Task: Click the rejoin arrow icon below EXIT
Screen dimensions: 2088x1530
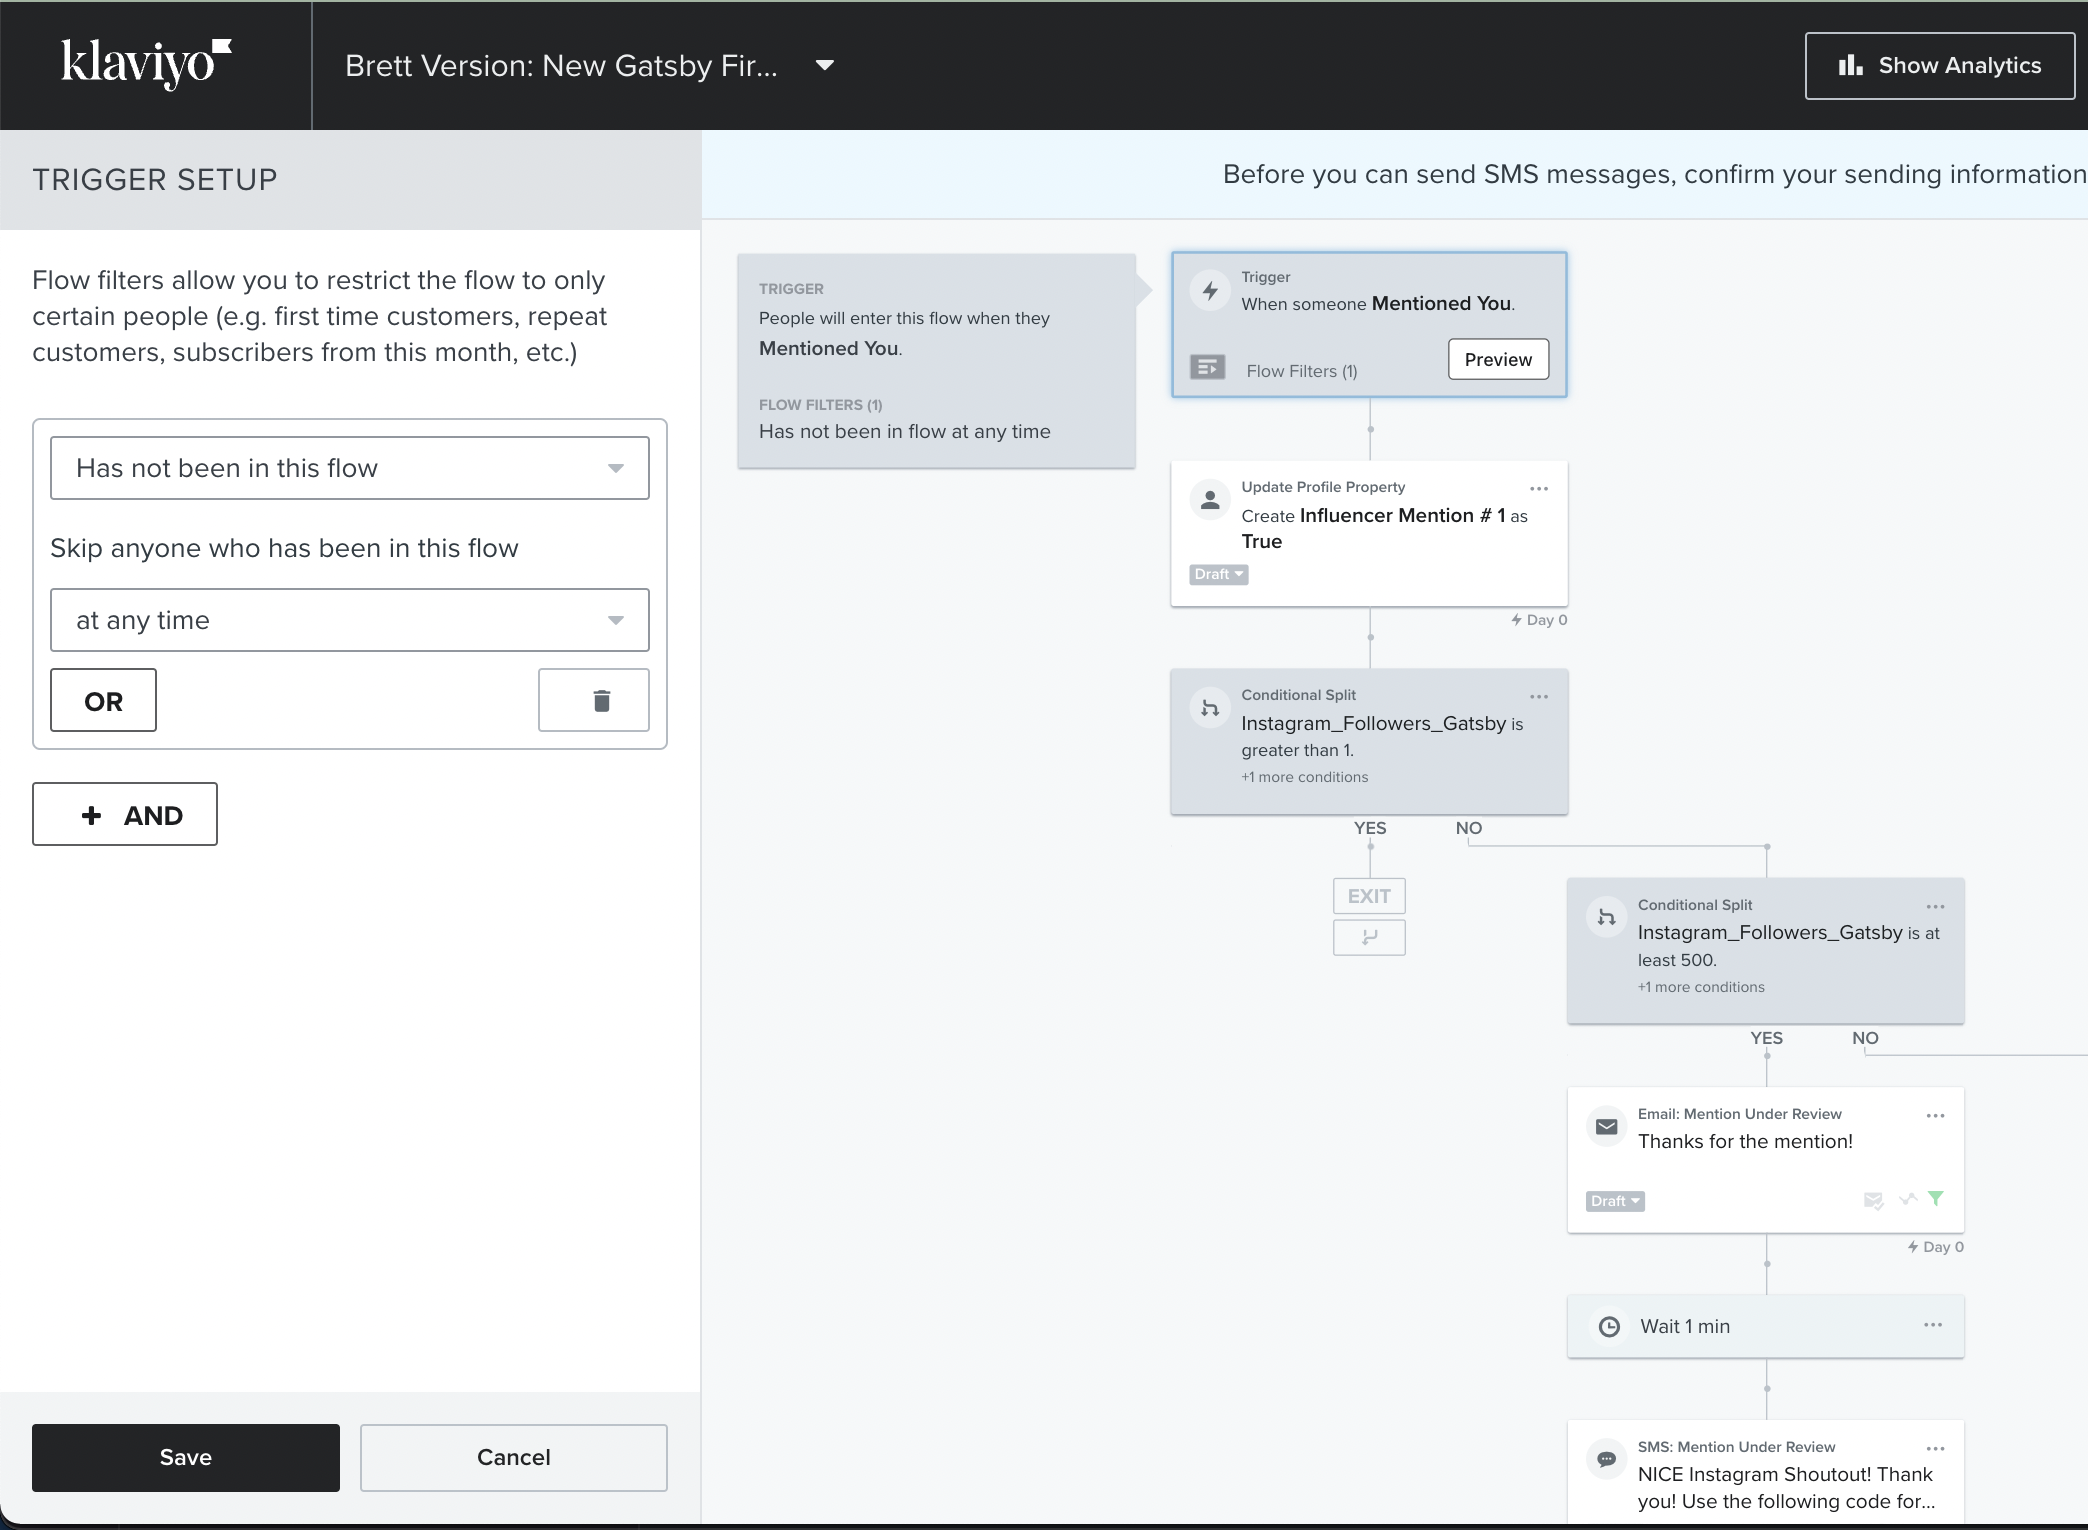Action: [x=1369, y=937]
